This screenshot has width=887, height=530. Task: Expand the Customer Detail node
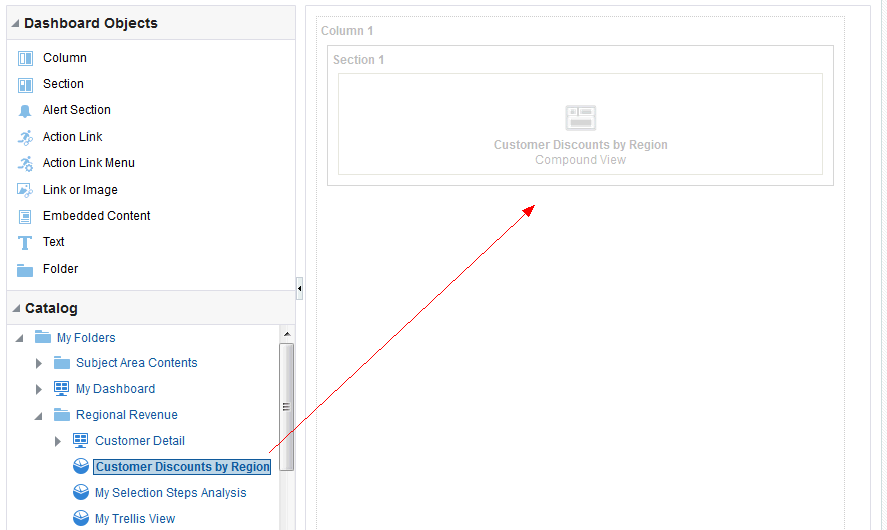coord(57,441)
